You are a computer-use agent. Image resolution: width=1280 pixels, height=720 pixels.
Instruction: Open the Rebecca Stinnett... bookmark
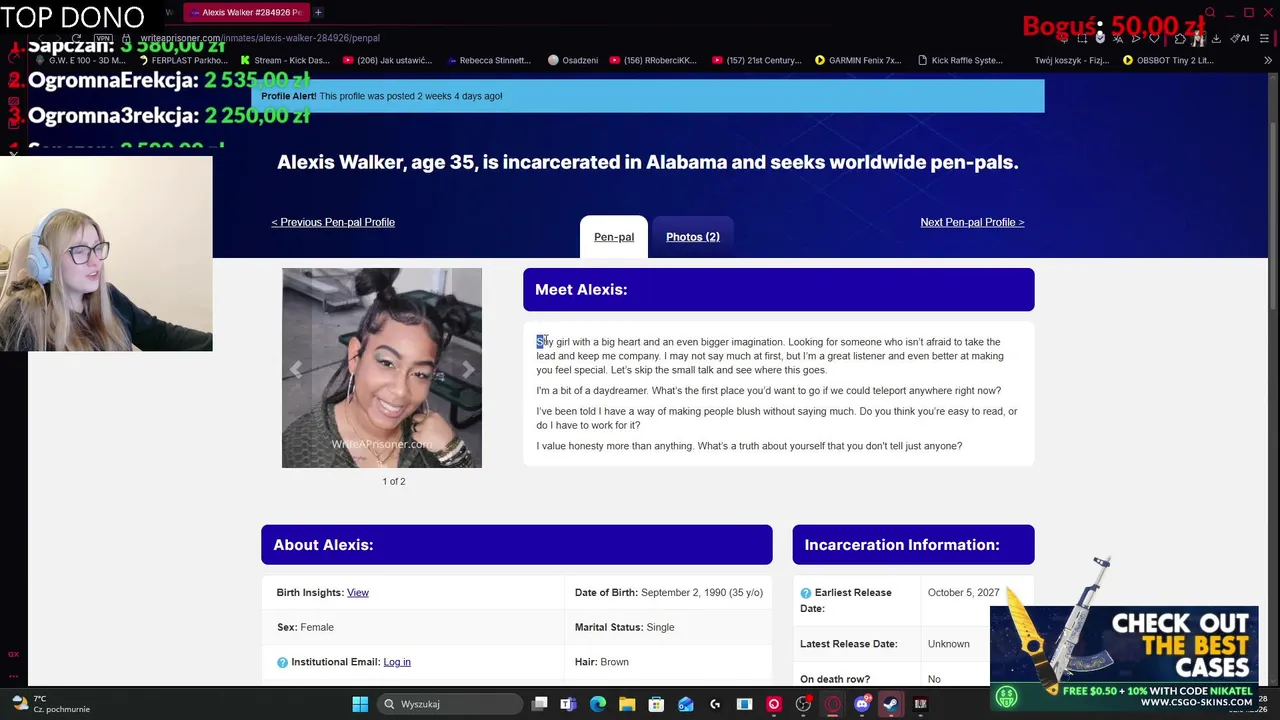point(489,60)
